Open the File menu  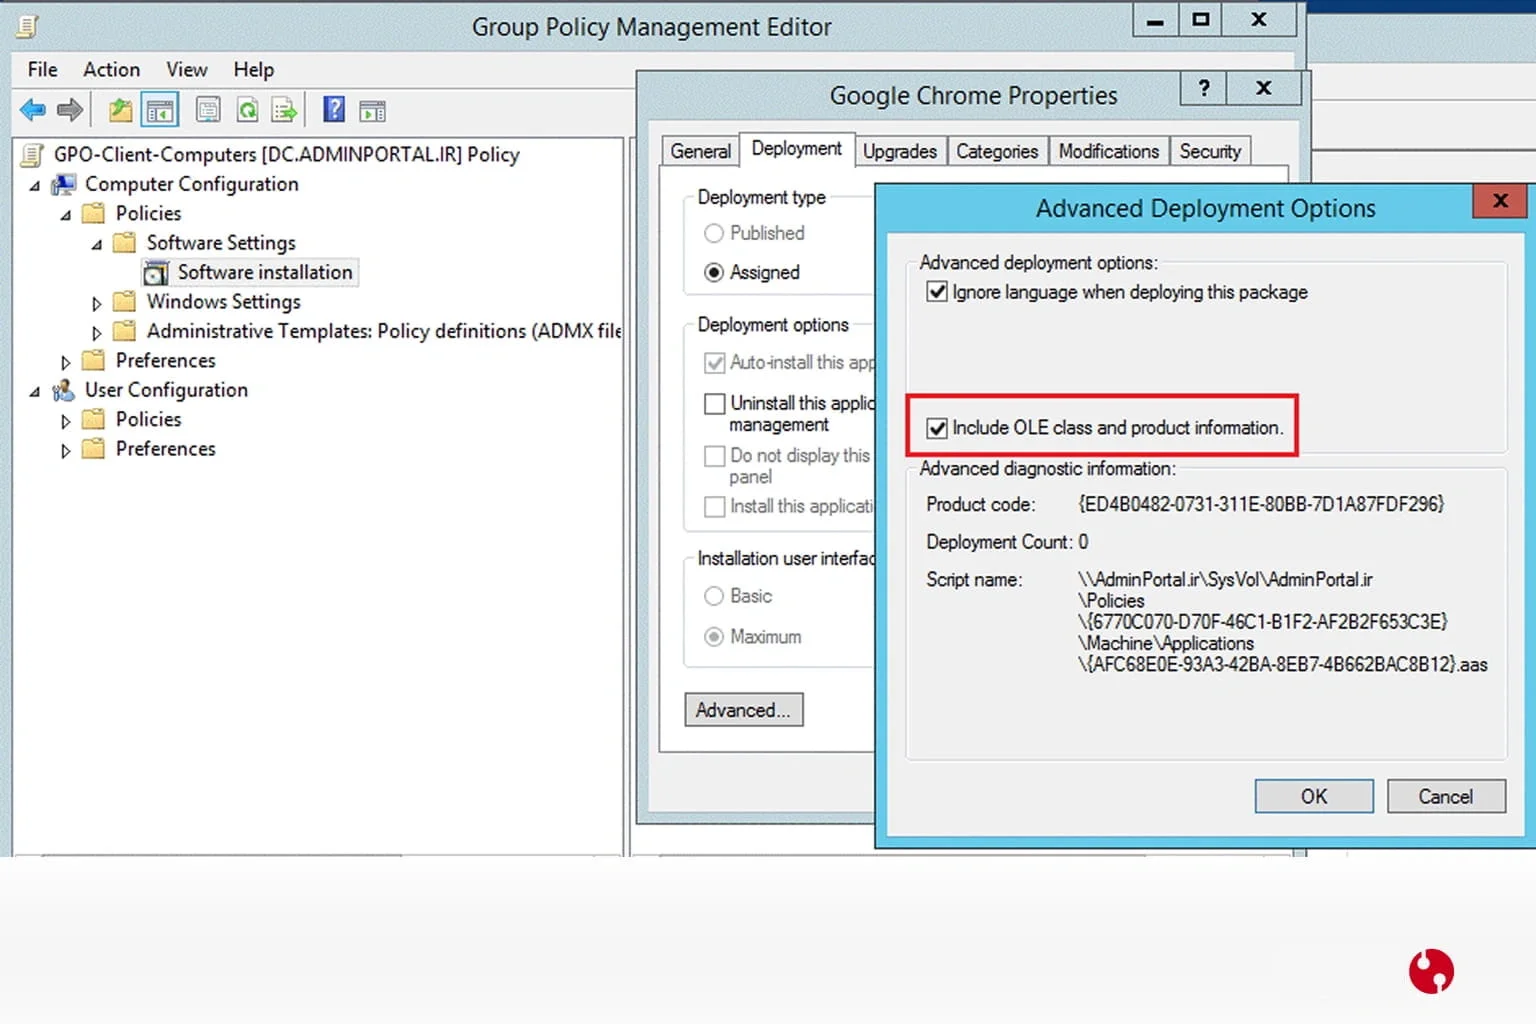pos(43,70)
